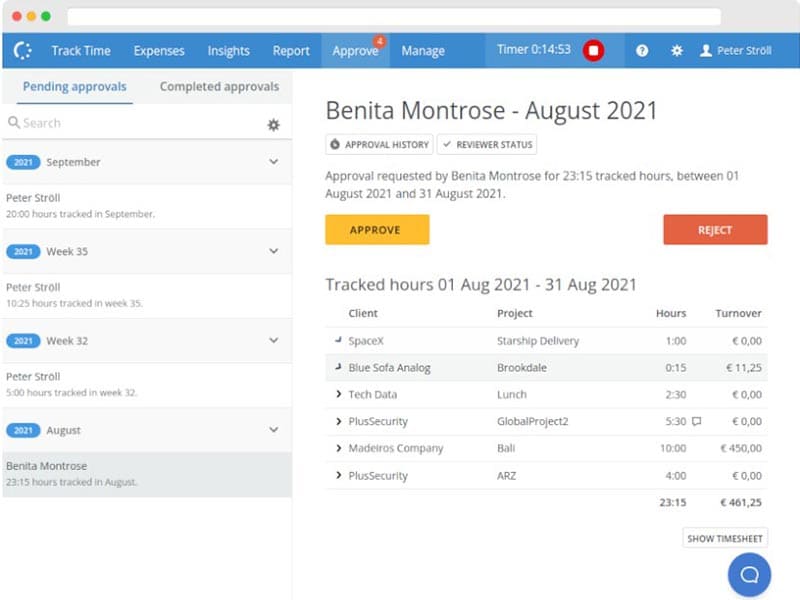Switch to Completed approvals tab
The height and width of the screenshot is (600, 800).
[x=219, y=87]
